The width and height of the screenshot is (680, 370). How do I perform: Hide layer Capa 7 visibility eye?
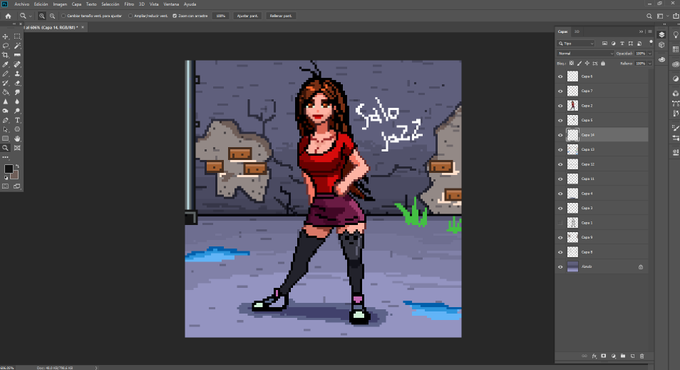tap(560, 91)
